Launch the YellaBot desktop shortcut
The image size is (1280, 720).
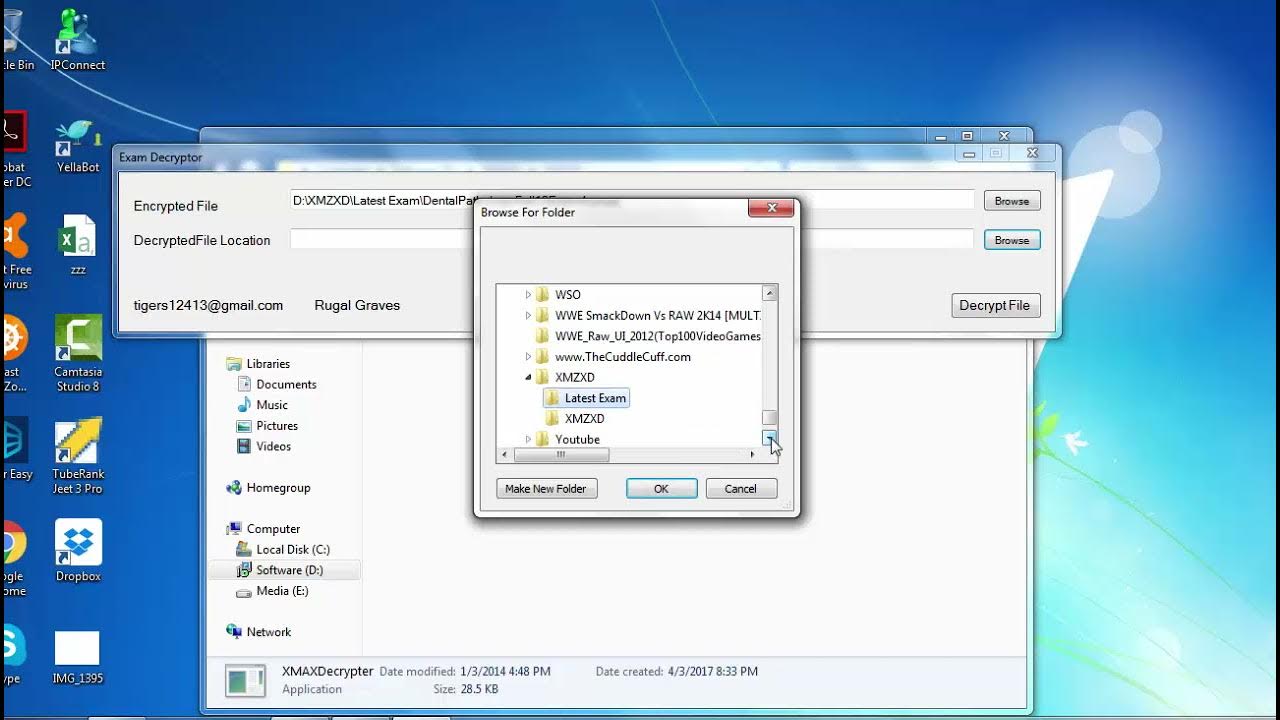pos(77,145)
